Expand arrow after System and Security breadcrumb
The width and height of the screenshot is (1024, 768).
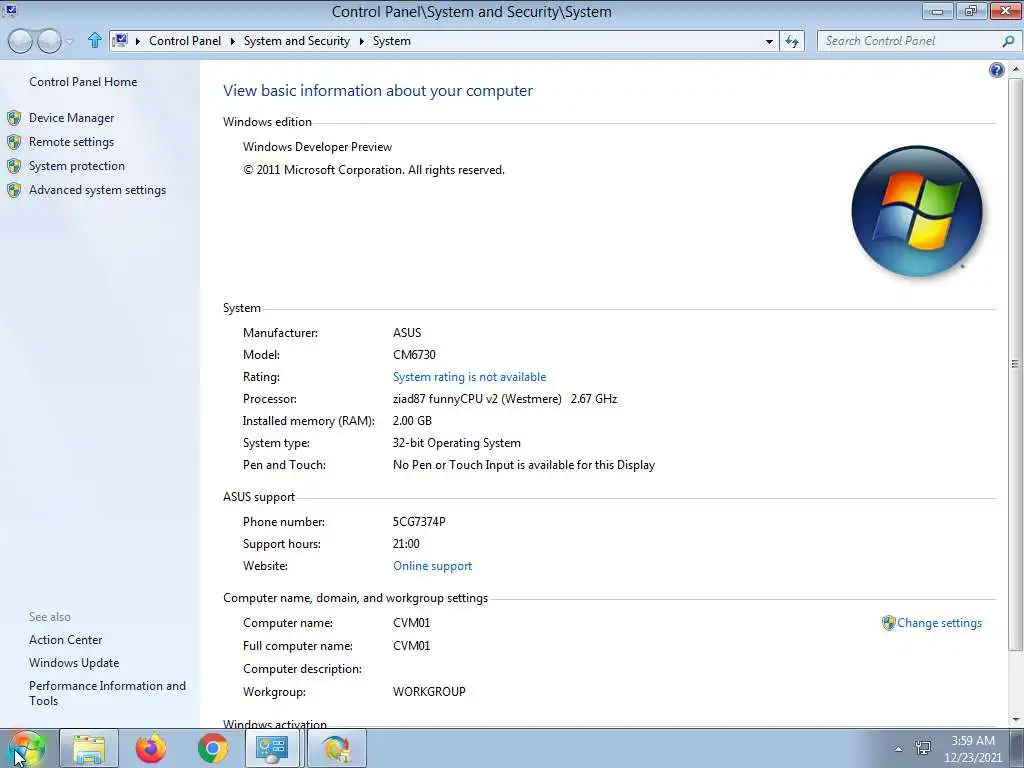[361, 41]
